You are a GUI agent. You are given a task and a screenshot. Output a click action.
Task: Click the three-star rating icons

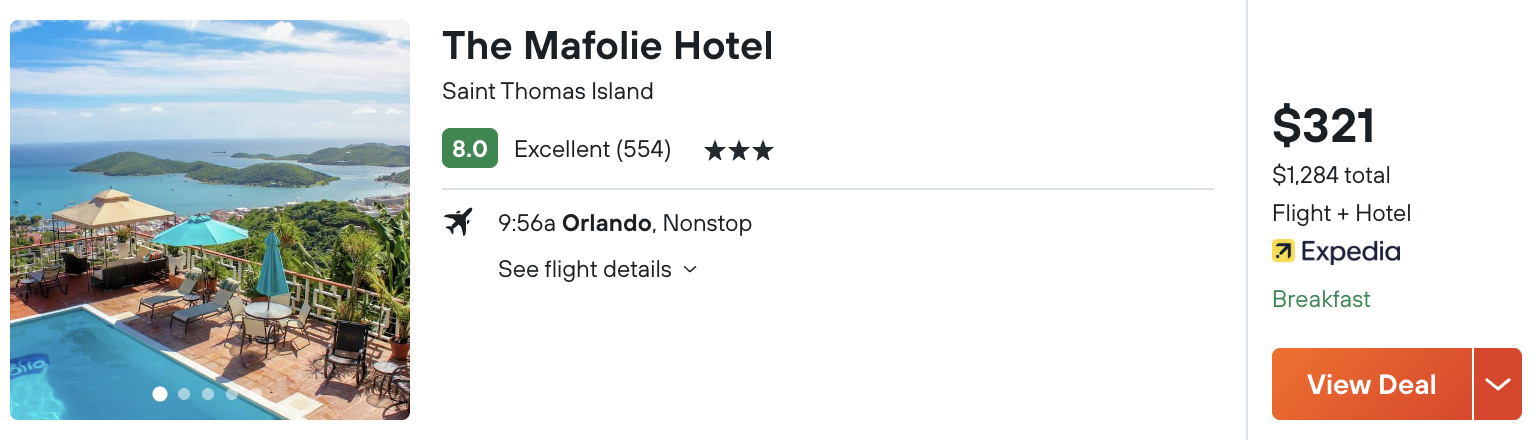pos(739,151)
